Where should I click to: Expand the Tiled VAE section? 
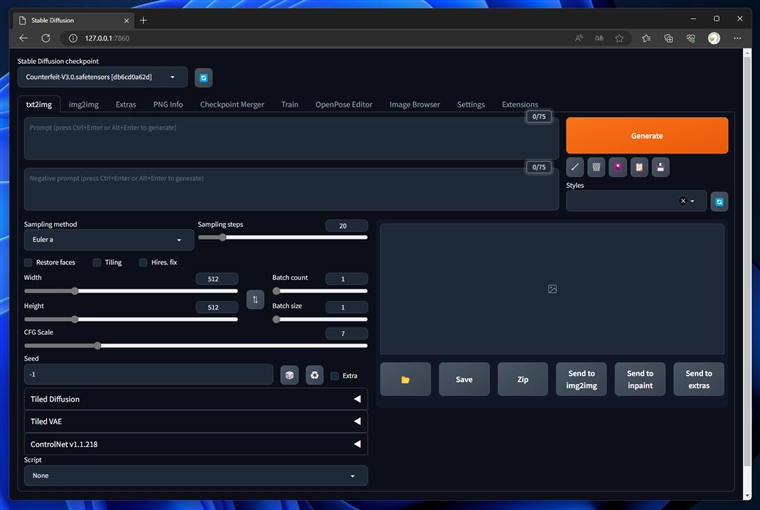coord(196,421)
